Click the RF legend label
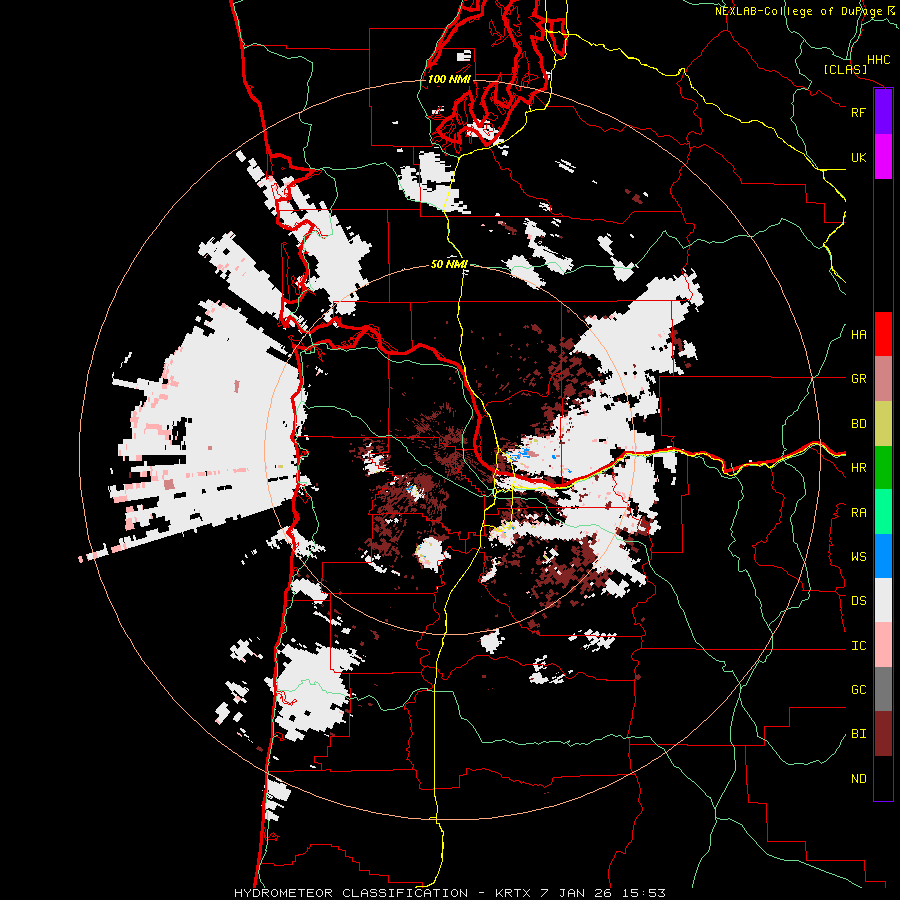This screenshot has height=900, width=900. 858,112
